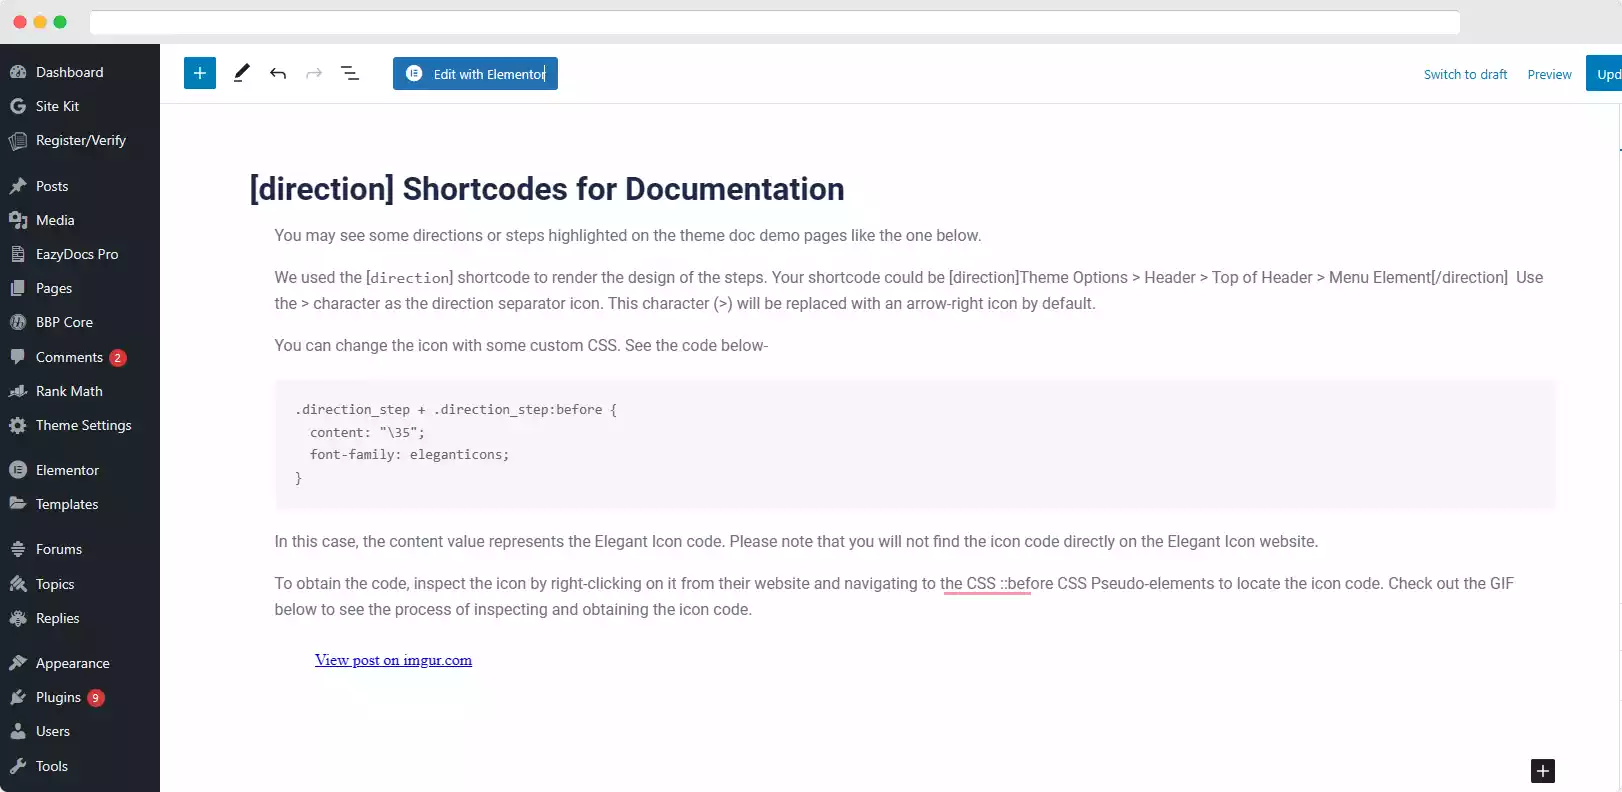Click the Dashboard icon in sidebar
The width and height of the screenshot is (1622, 792).
click(x=18, y=72)
